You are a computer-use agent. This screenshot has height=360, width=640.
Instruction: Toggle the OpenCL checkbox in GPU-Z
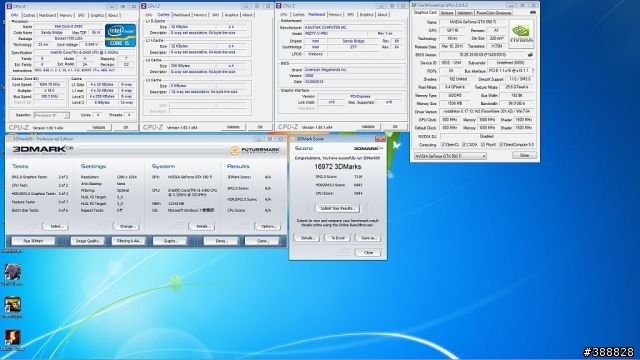[x=443, y=144]
